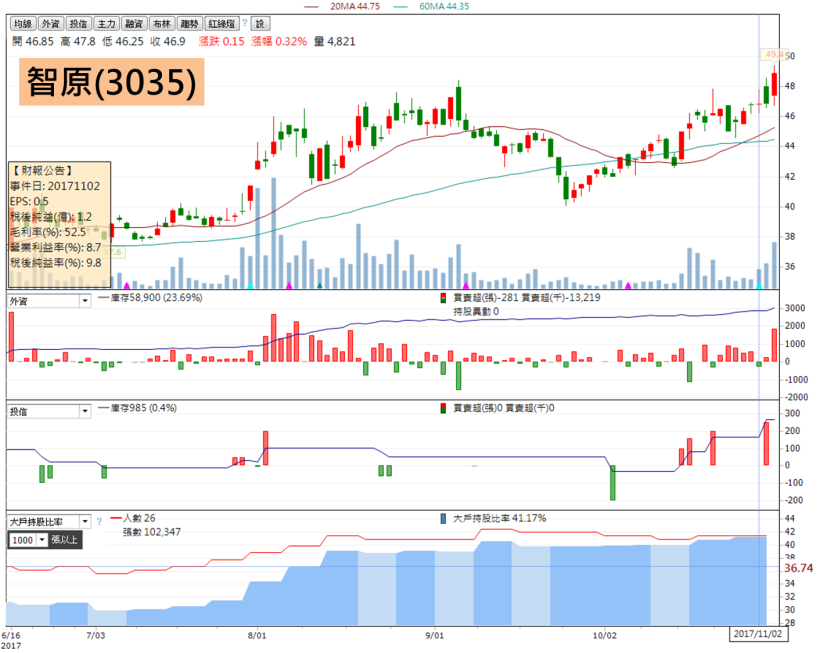Click the 60MA 44.35 legend entry

coord(431,6)
